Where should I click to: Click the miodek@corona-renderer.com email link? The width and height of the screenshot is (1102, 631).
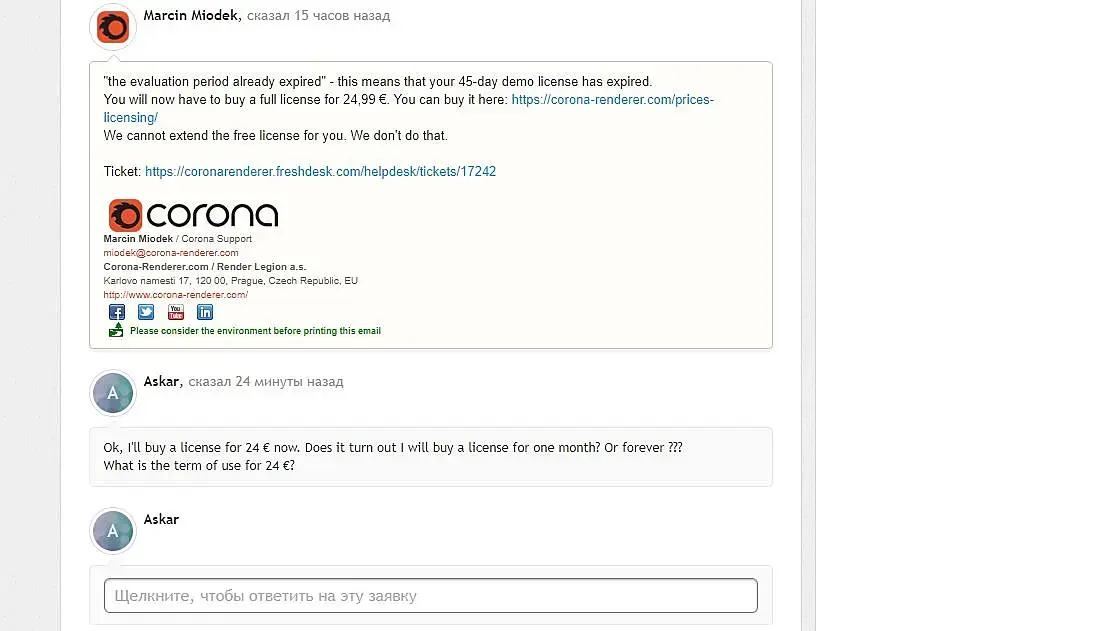click(x=171, y=253)
